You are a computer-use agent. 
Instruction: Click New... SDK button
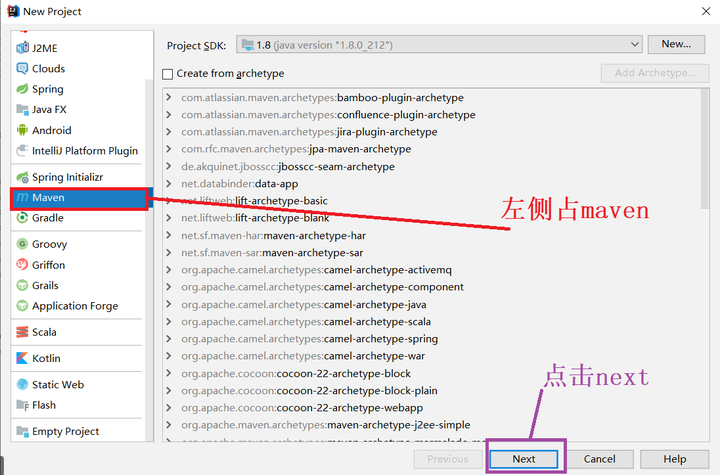(676, 44)
